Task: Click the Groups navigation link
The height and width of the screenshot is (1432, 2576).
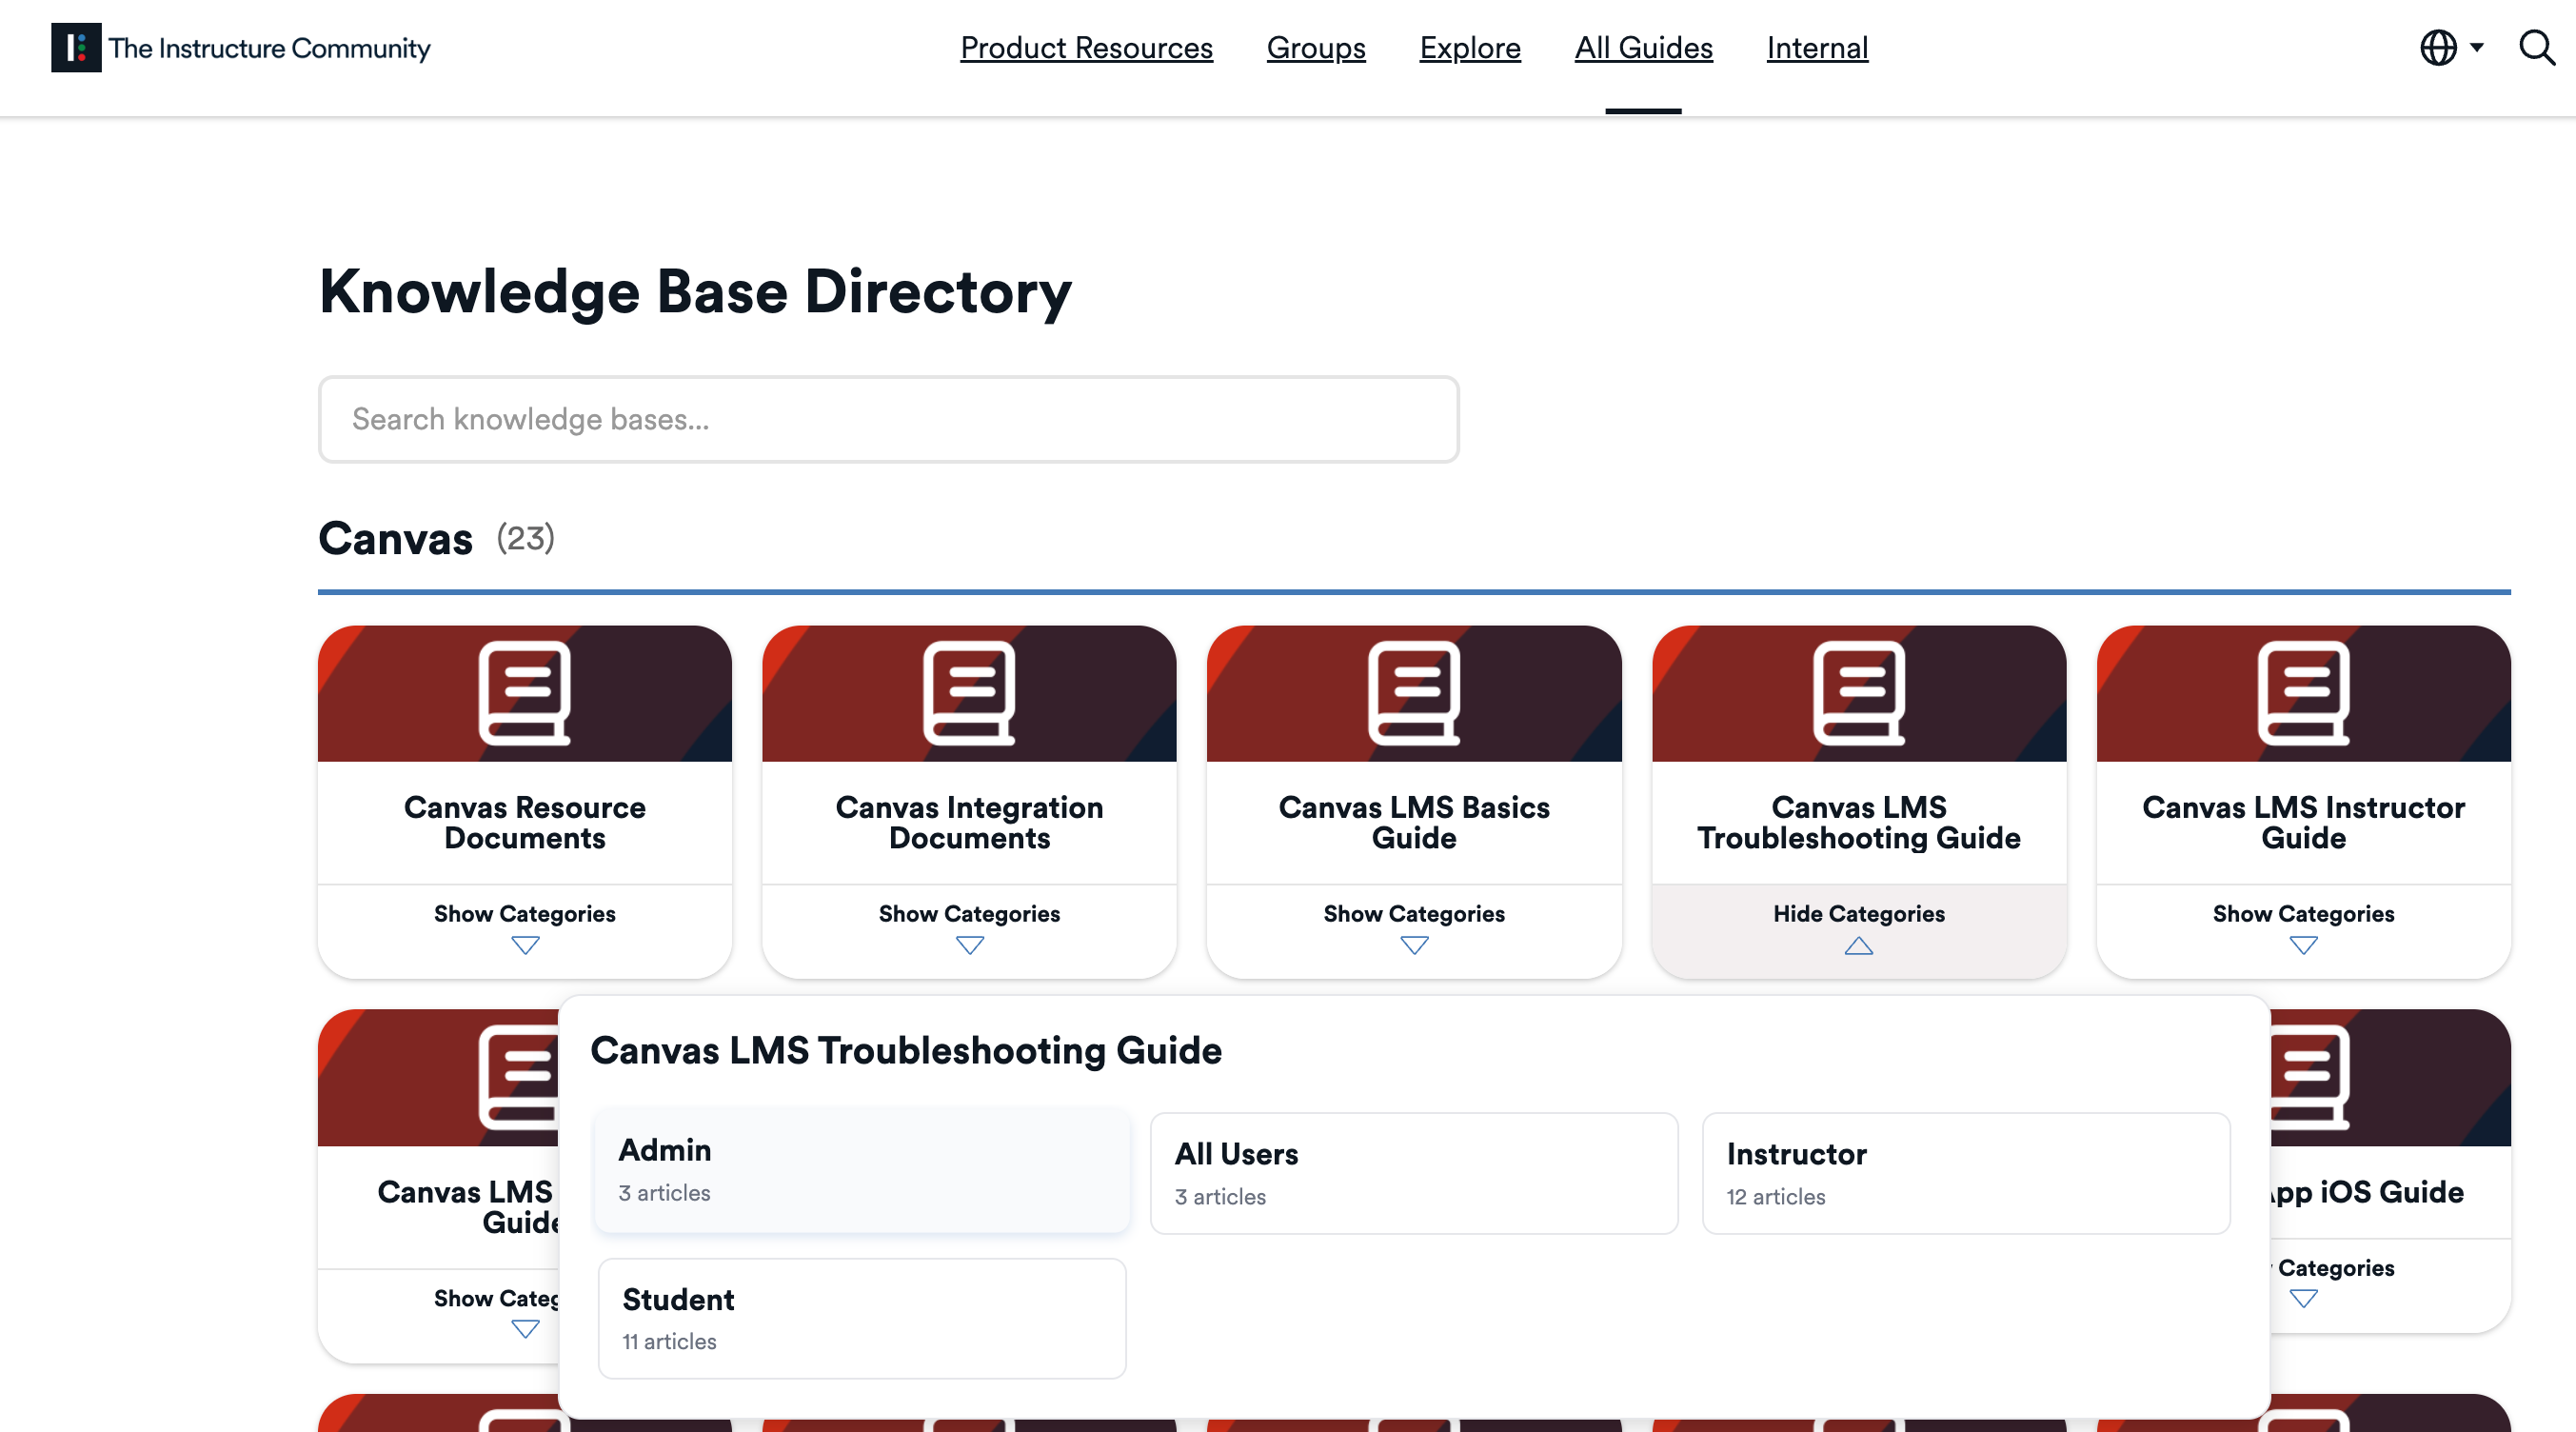Action: click(x=1315, y=47)
